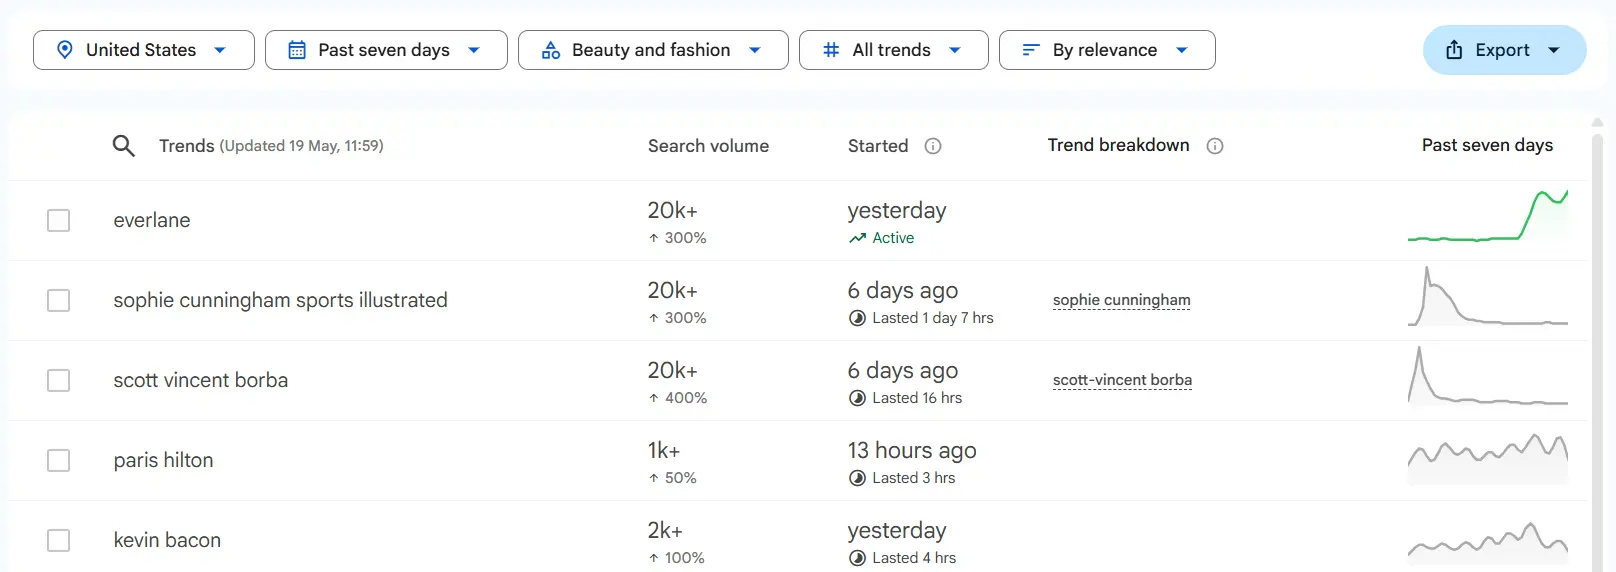Click the search magnifier icon beside Trends

(x=123, y=146)
